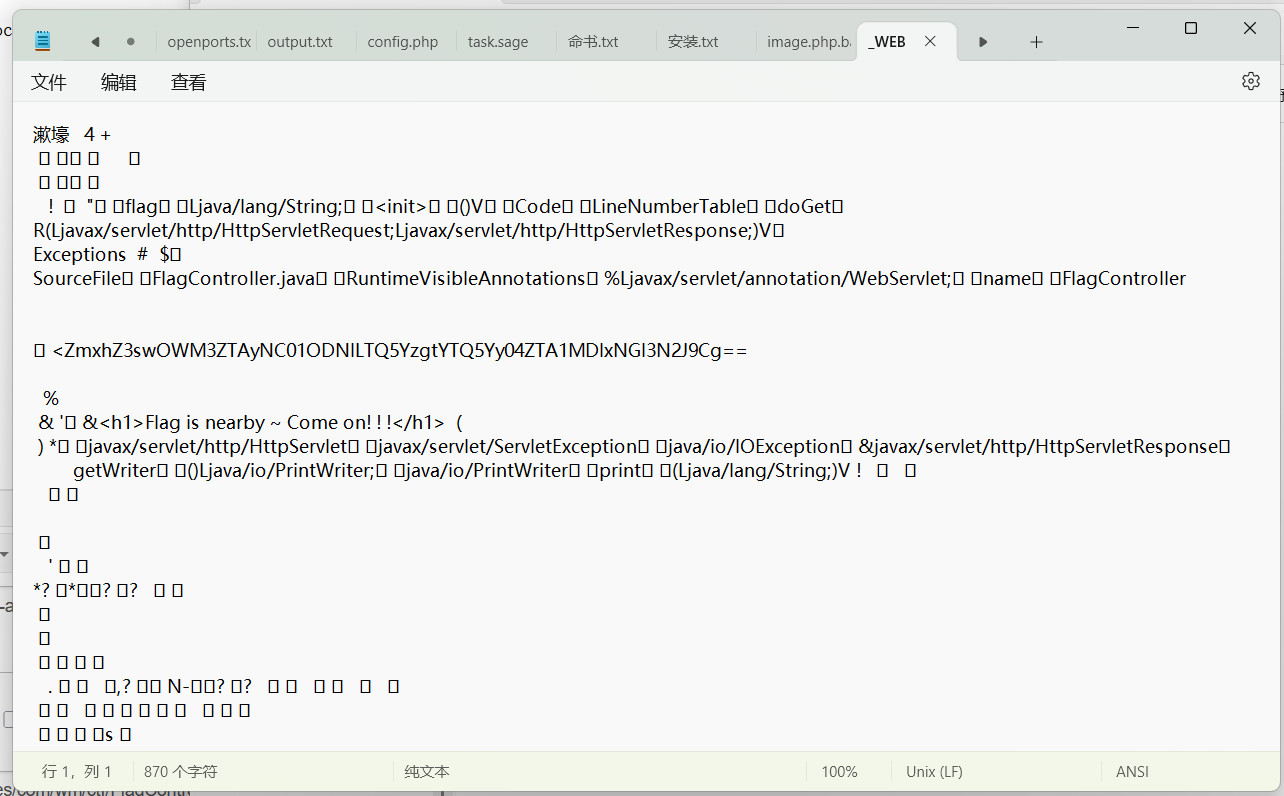Image resolution: width=1284 pixels, height=796 pixels.
Task: Open Notepad settings via gear icon
Action: [x=1250, y=82]
